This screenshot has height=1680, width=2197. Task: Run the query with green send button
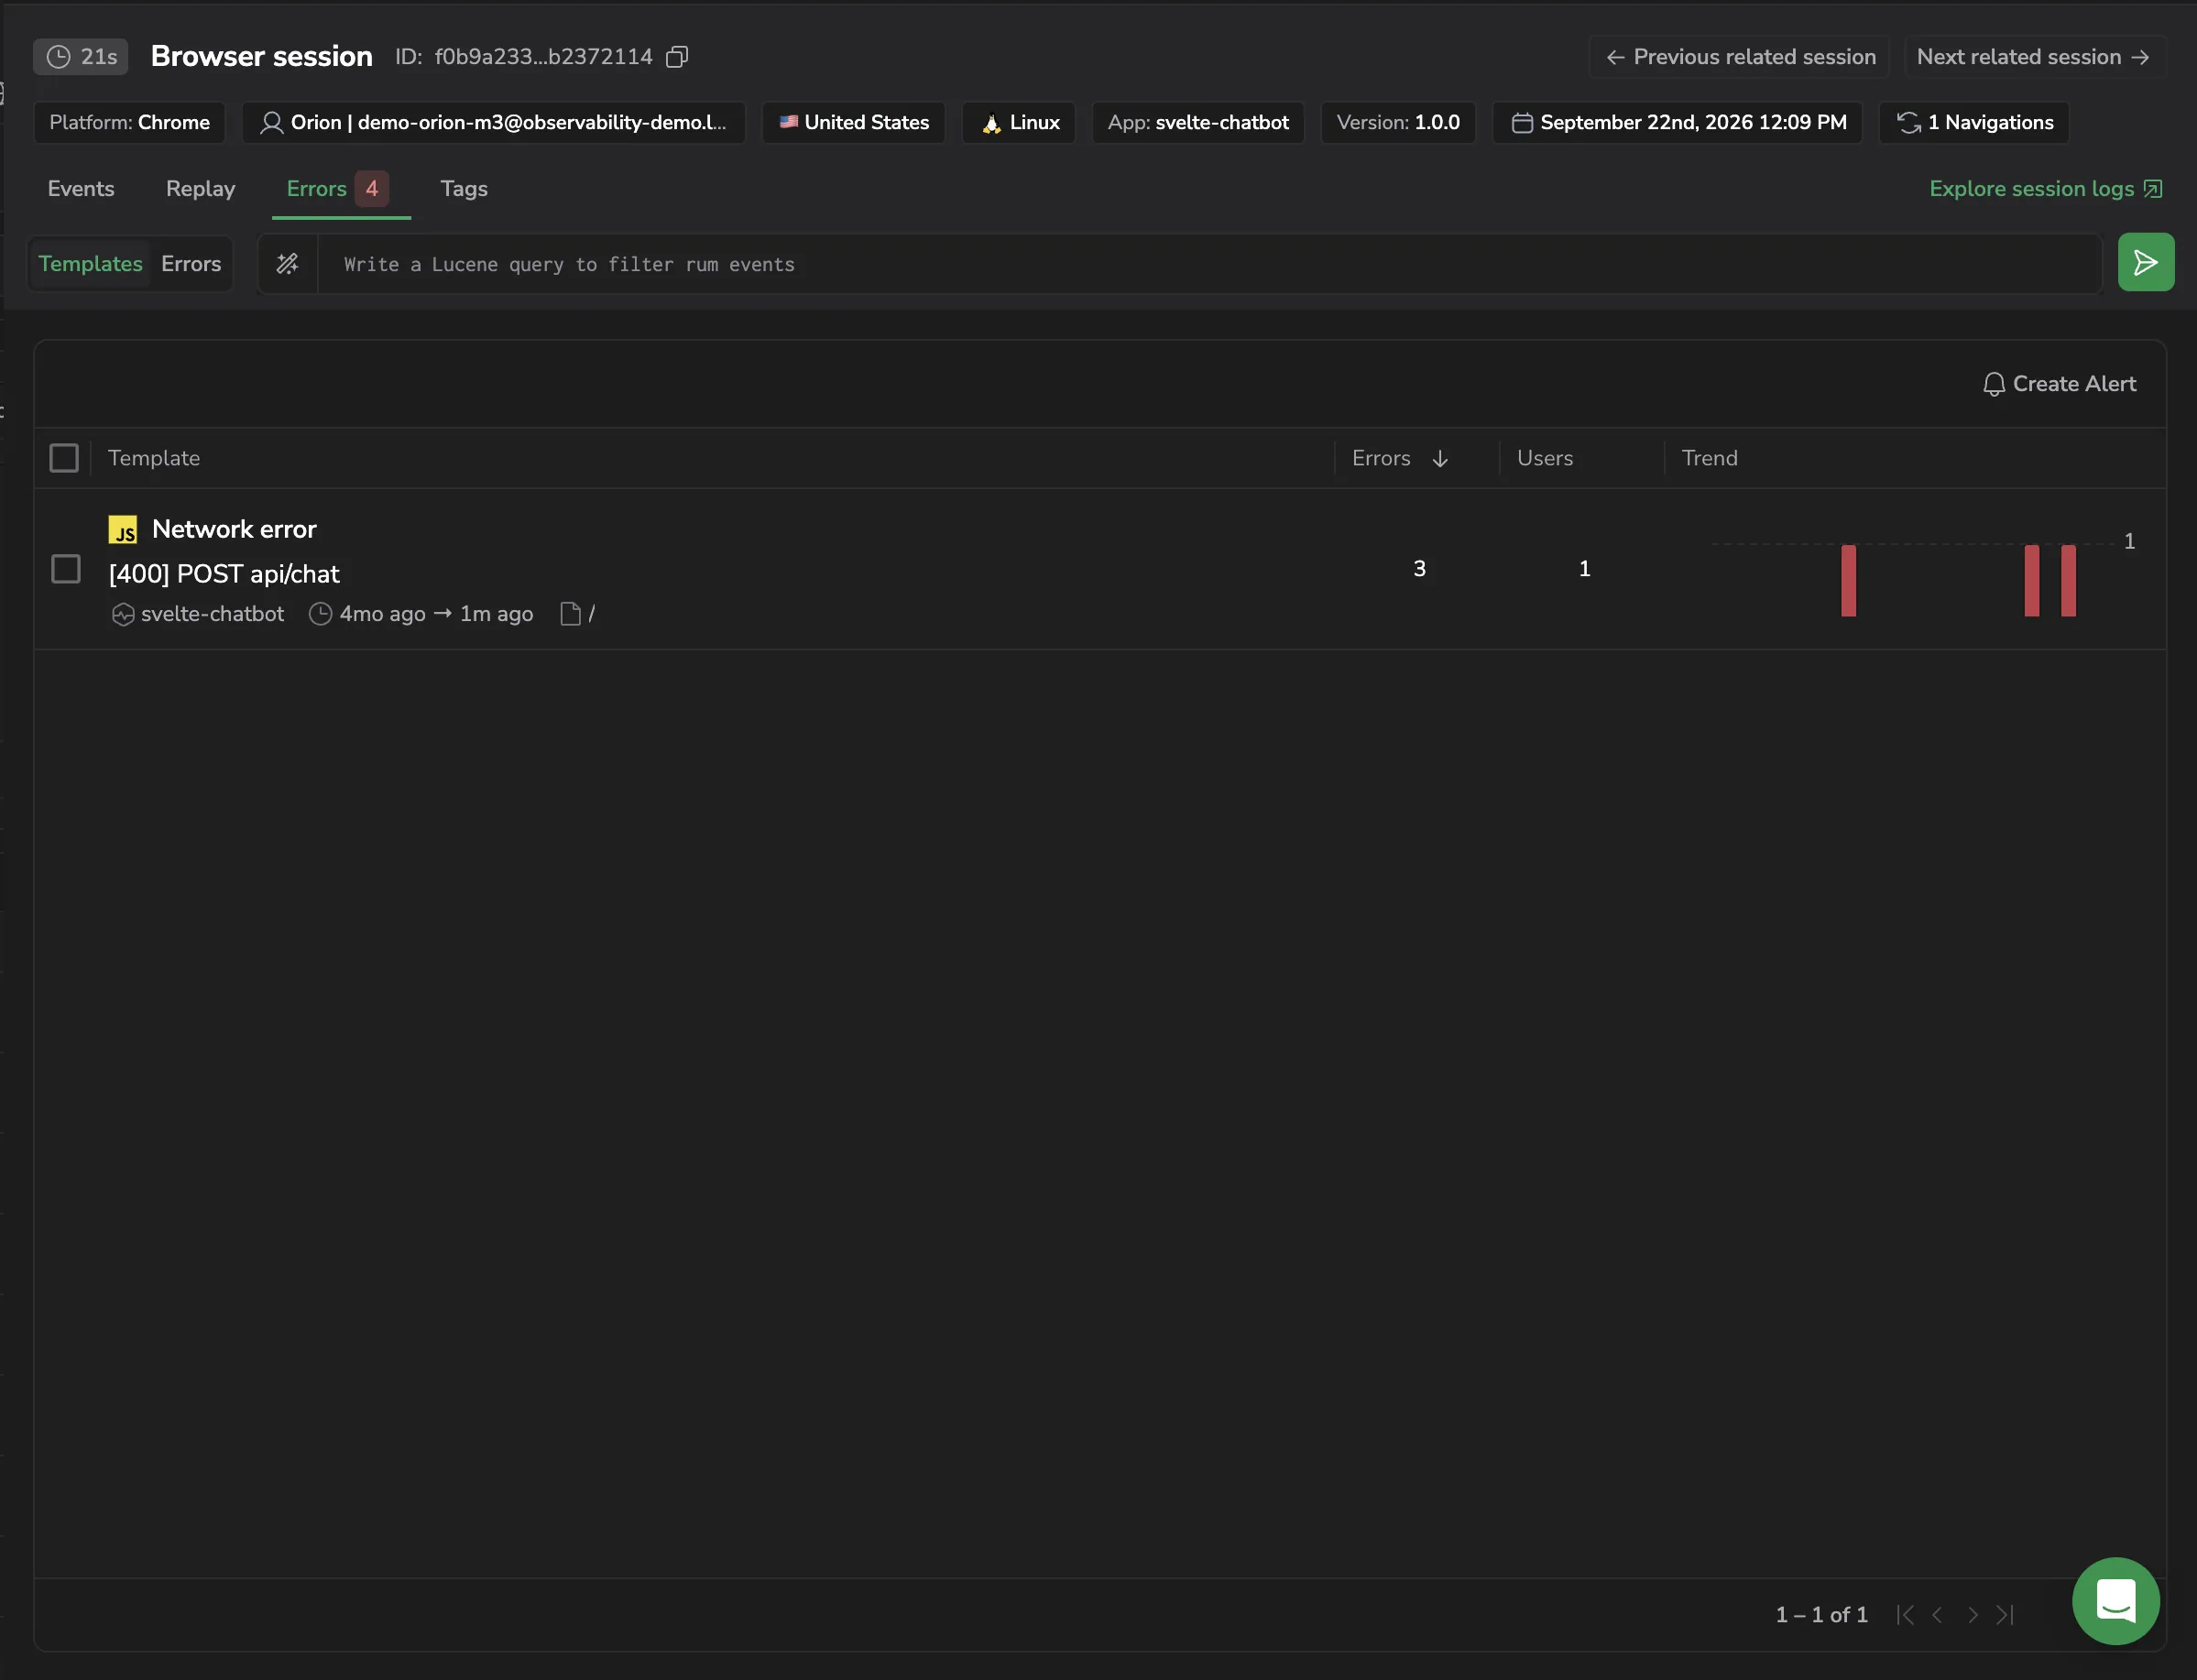tap(2146, 263)
